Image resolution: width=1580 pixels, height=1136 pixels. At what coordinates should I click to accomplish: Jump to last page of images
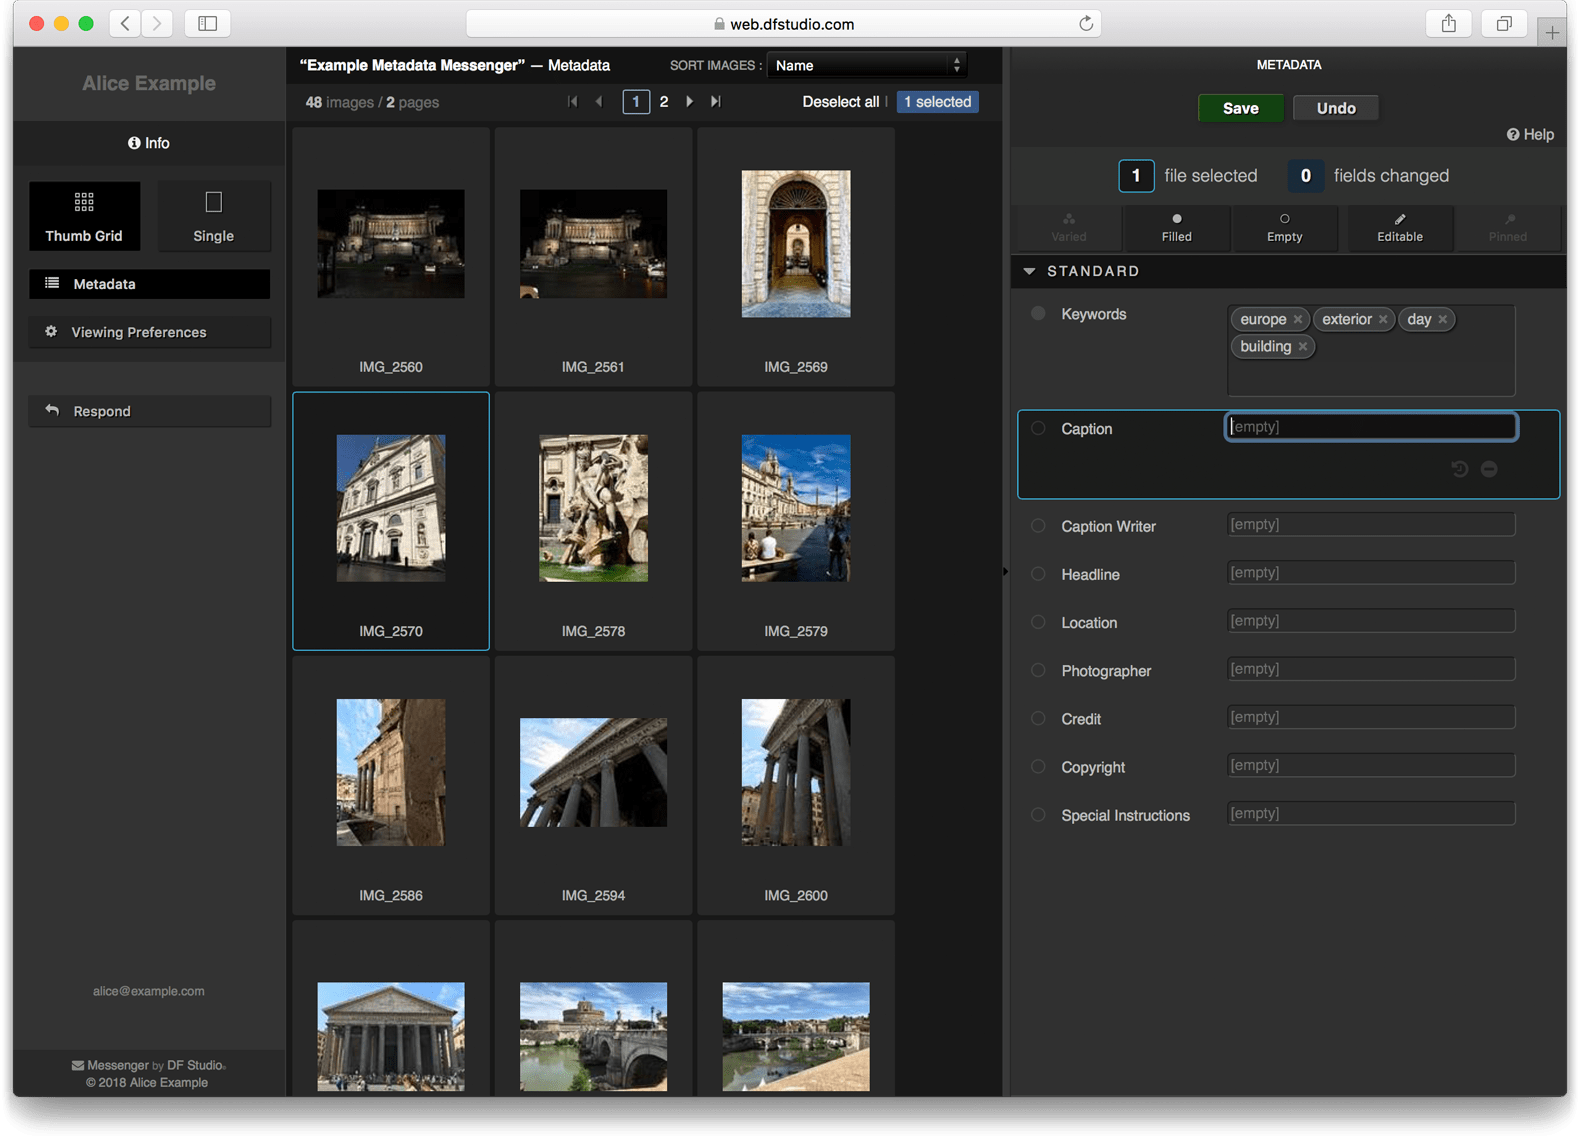point(716,101)
